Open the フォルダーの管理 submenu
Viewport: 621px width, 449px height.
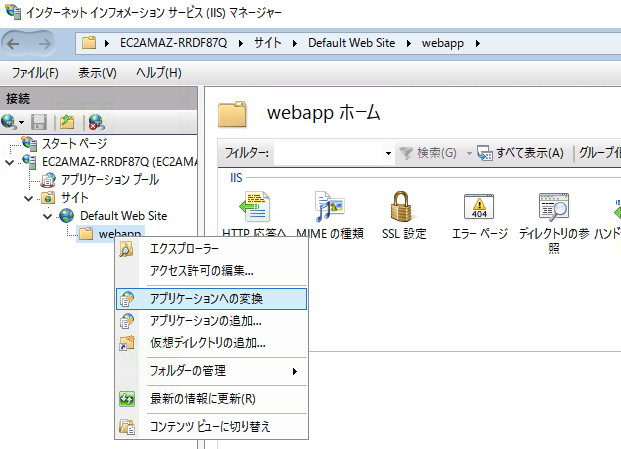[211, 371]
